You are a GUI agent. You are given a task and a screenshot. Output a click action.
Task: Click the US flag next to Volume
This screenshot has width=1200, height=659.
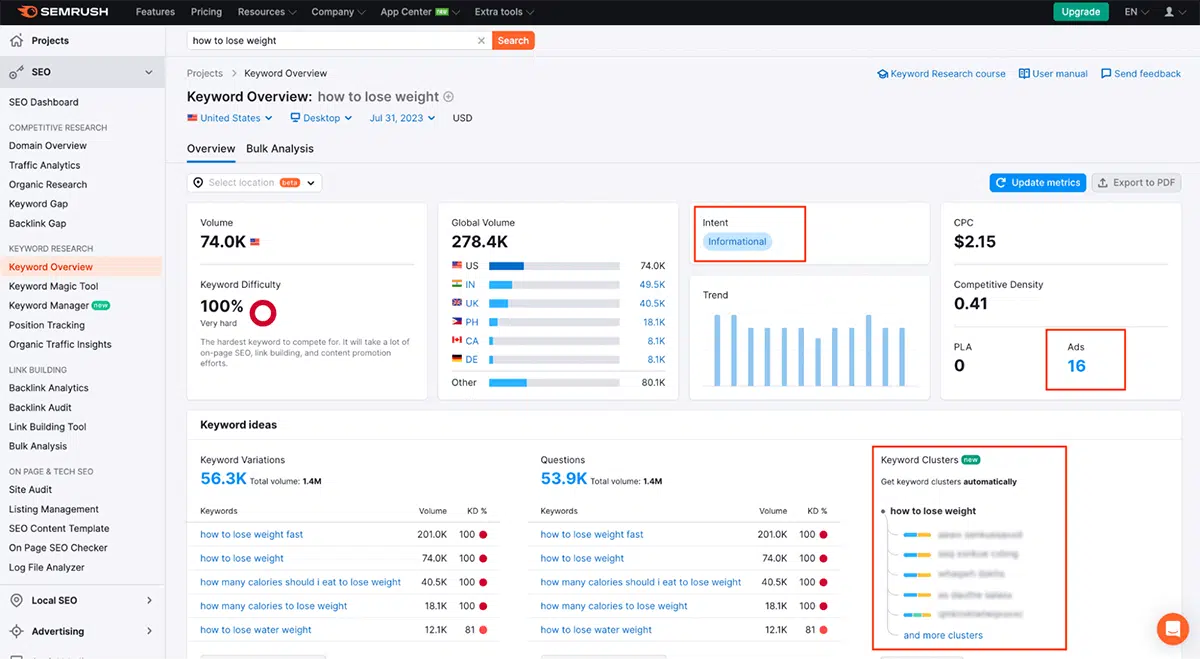pyautogui.click(x=255, y=241)
